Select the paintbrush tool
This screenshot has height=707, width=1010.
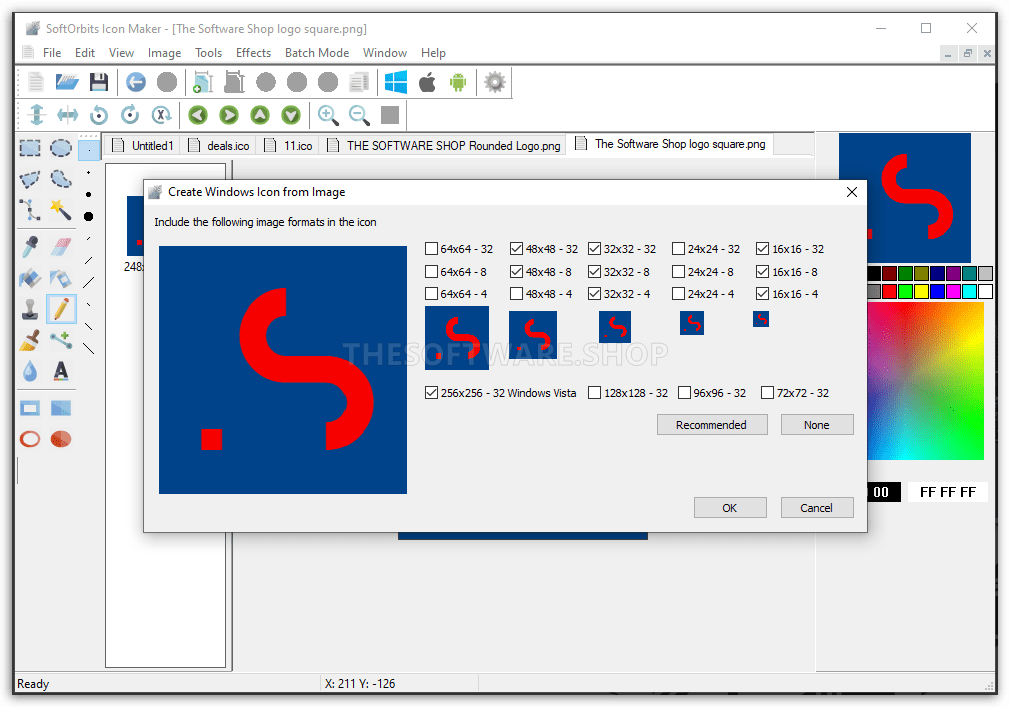click(30, 340)
